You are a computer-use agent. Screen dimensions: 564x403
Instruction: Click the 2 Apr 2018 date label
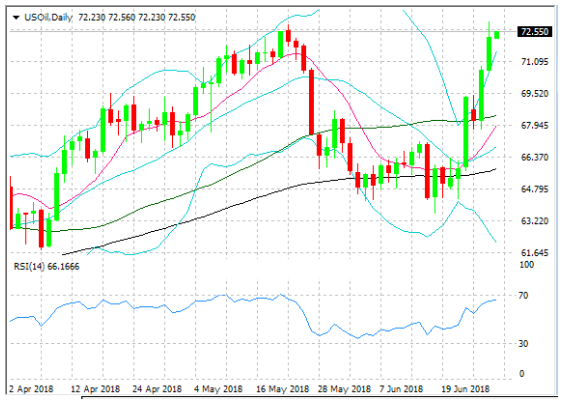pos(31,389)
